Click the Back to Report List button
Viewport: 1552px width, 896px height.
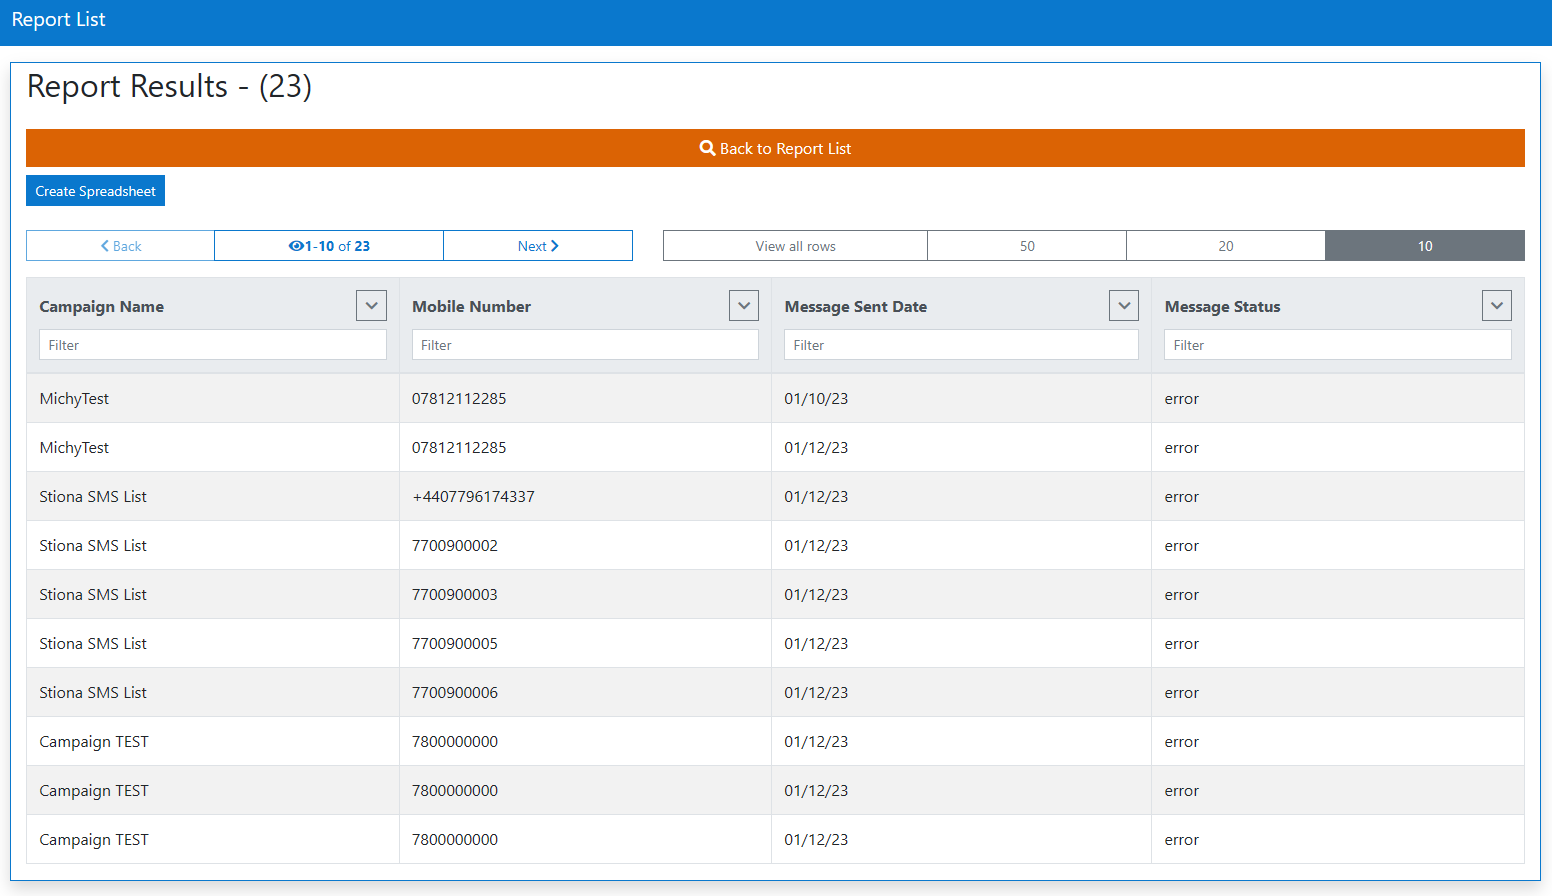pyautogui.click(x=775, y=148)
